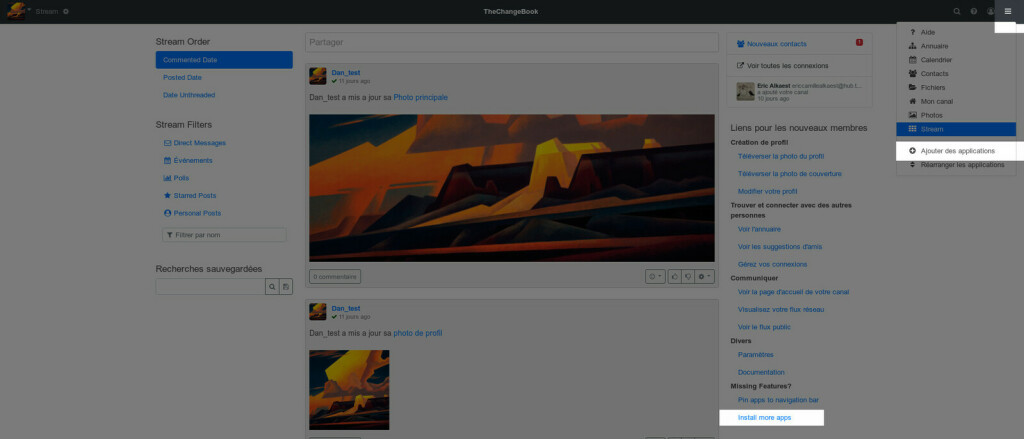Click Dan_test name on the photo de profil post

point(345,308)
